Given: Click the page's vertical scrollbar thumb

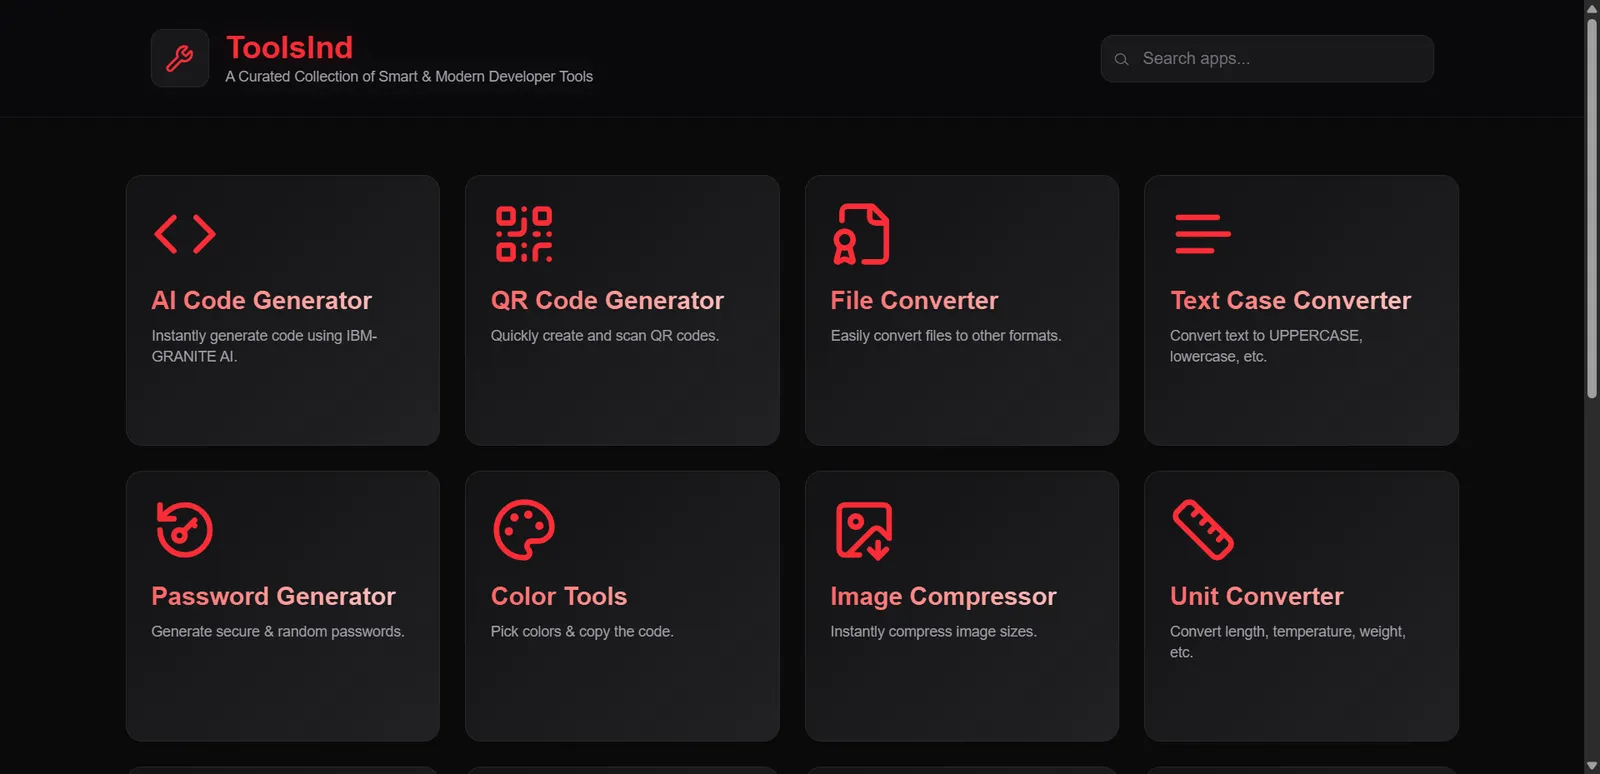Looking at the screenshot, I should 1591,208.
